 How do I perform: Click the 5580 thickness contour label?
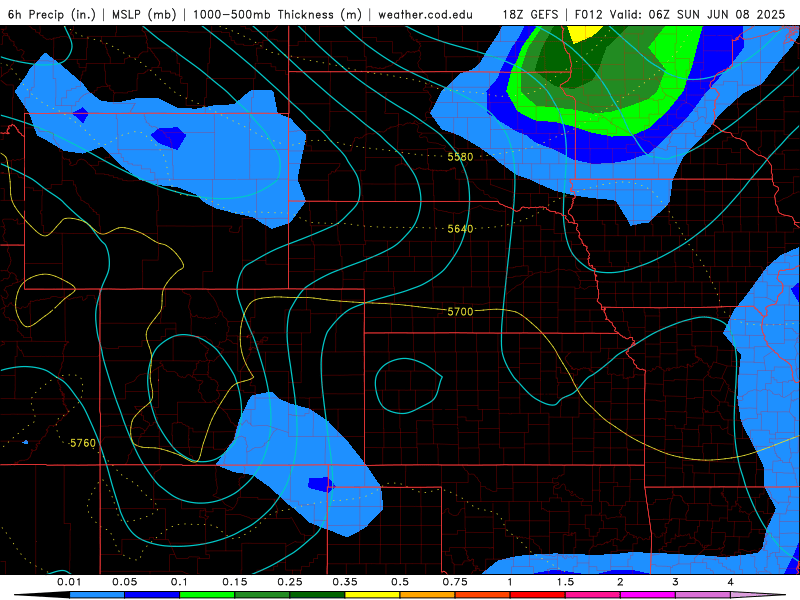coord(460,157)
